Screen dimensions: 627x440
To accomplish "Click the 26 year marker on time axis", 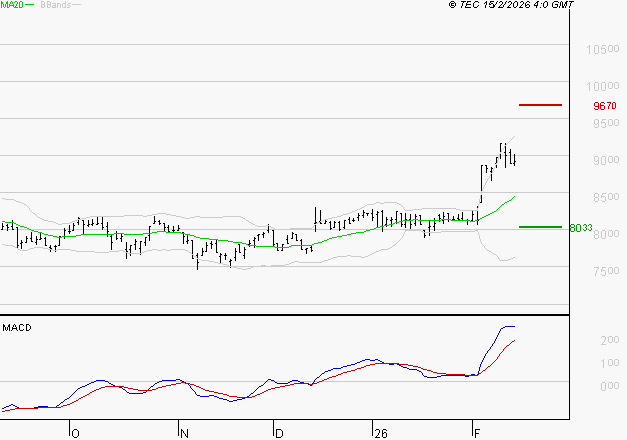I will [x=379, y=433].
